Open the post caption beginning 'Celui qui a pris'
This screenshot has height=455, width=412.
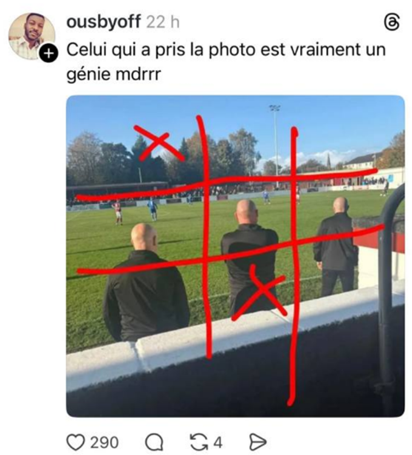pyautogui.click(x=226, y=62)
